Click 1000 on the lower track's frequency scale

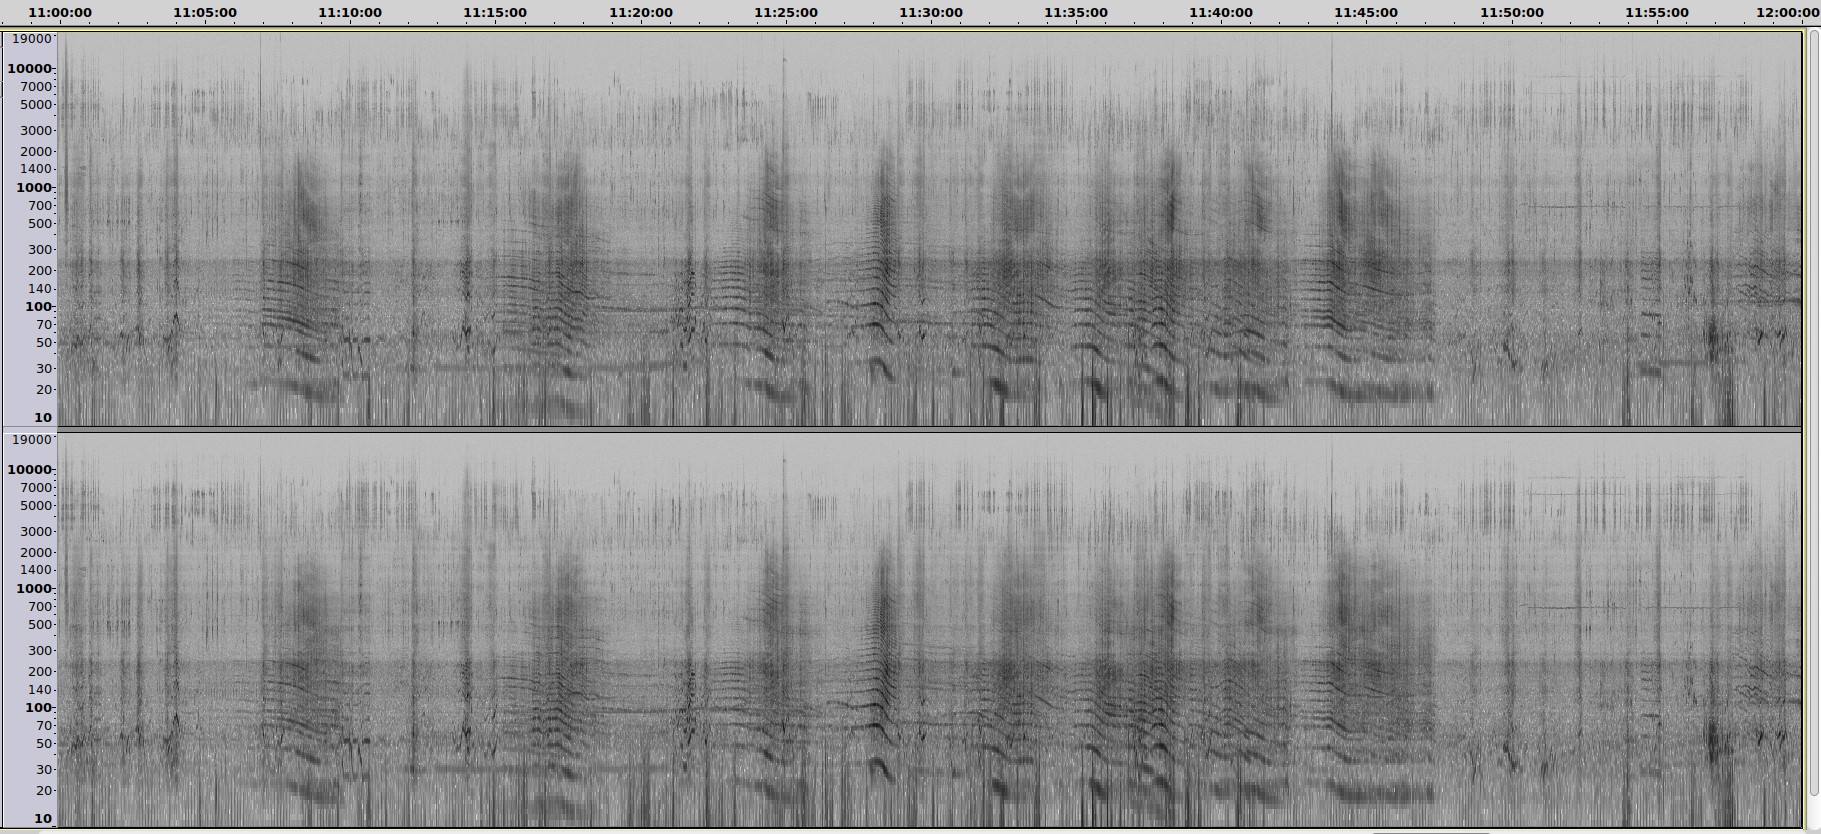[33, 589]
